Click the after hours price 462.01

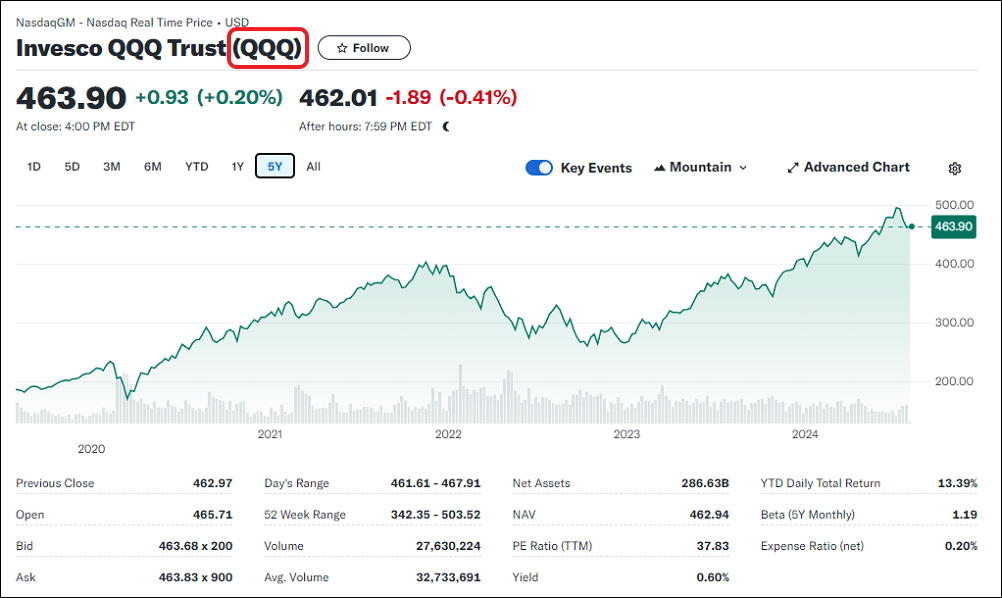(339, 97)
